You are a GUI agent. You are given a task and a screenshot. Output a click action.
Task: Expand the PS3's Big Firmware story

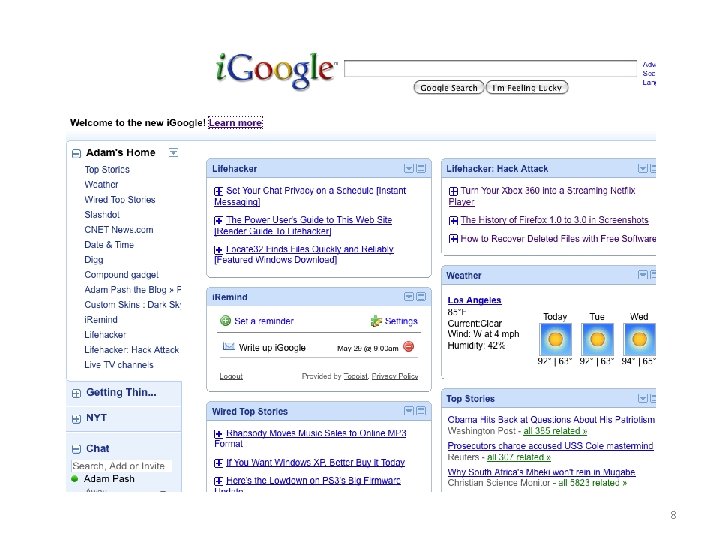tap(219, 481)
